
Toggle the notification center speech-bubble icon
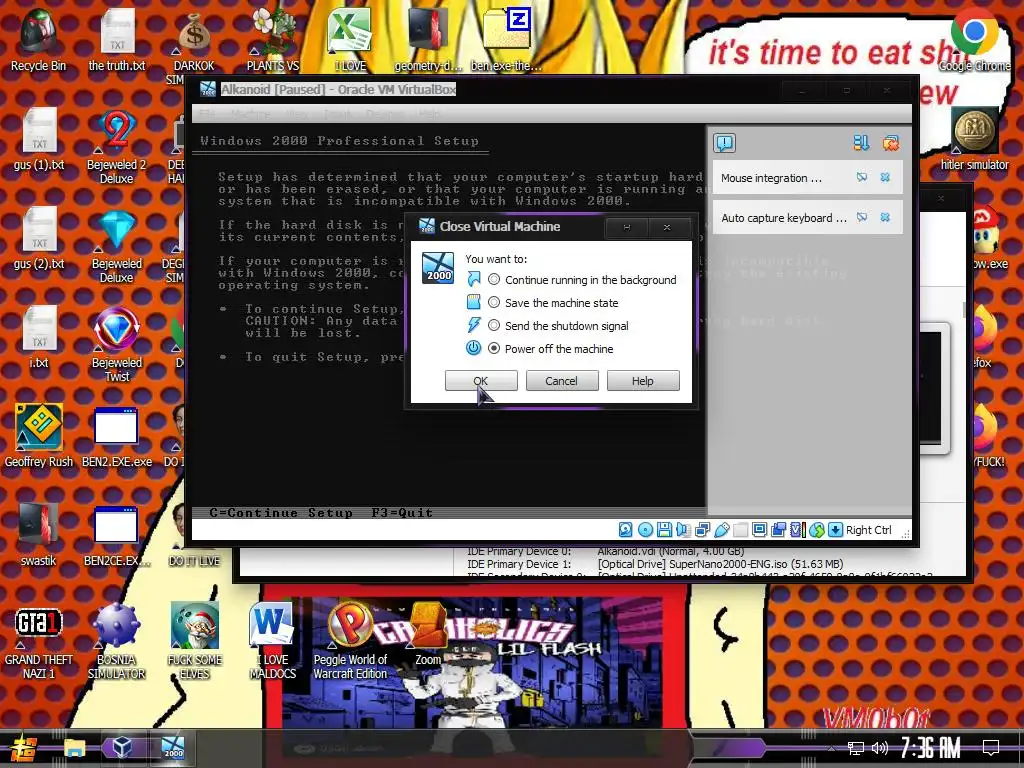[724, 143]
